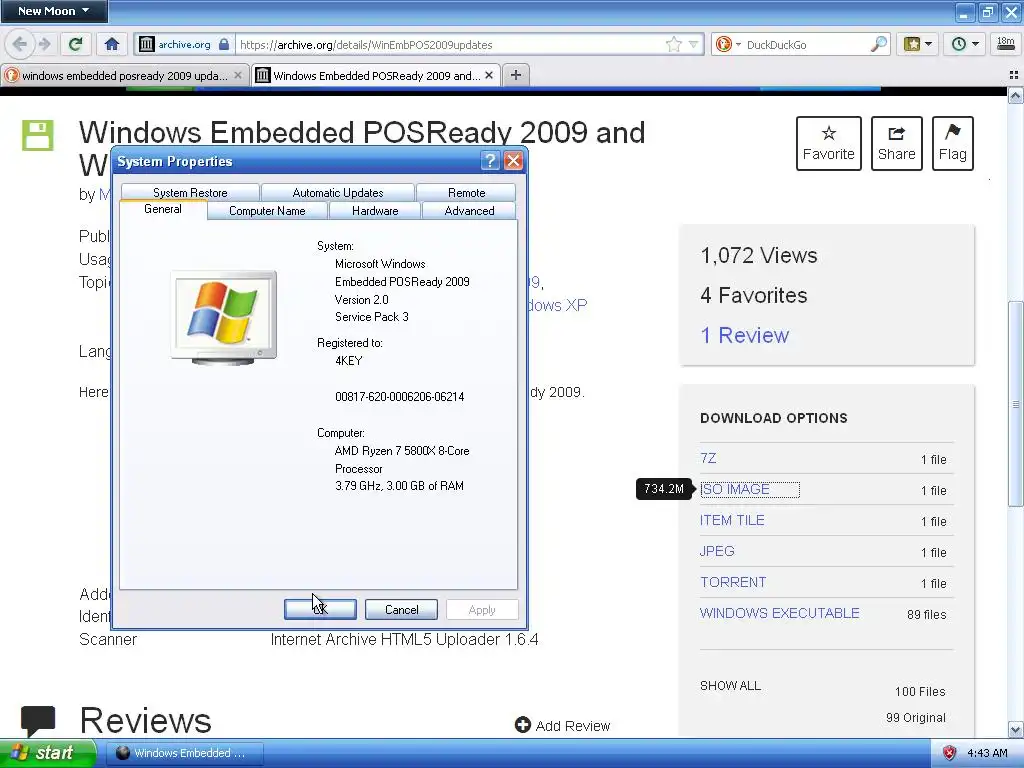
Task: Click the '1,072 Views' text
Action: 759,255
